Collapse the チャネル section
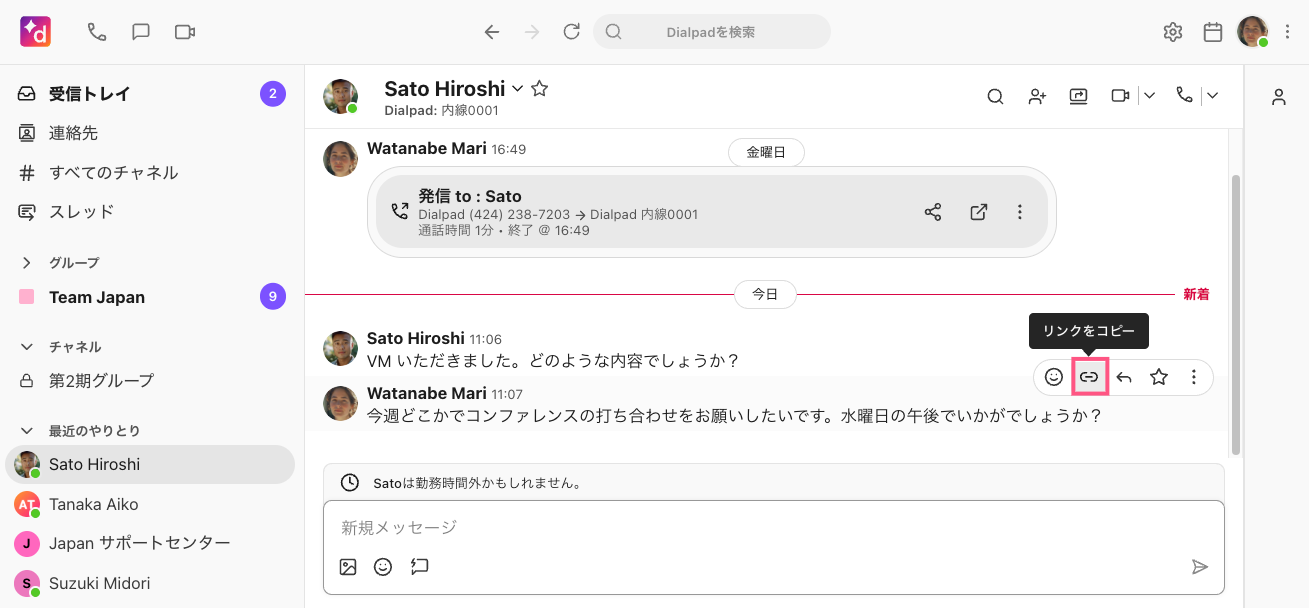This screenshot has width=1309, height=608. click(x=27, y=347)
